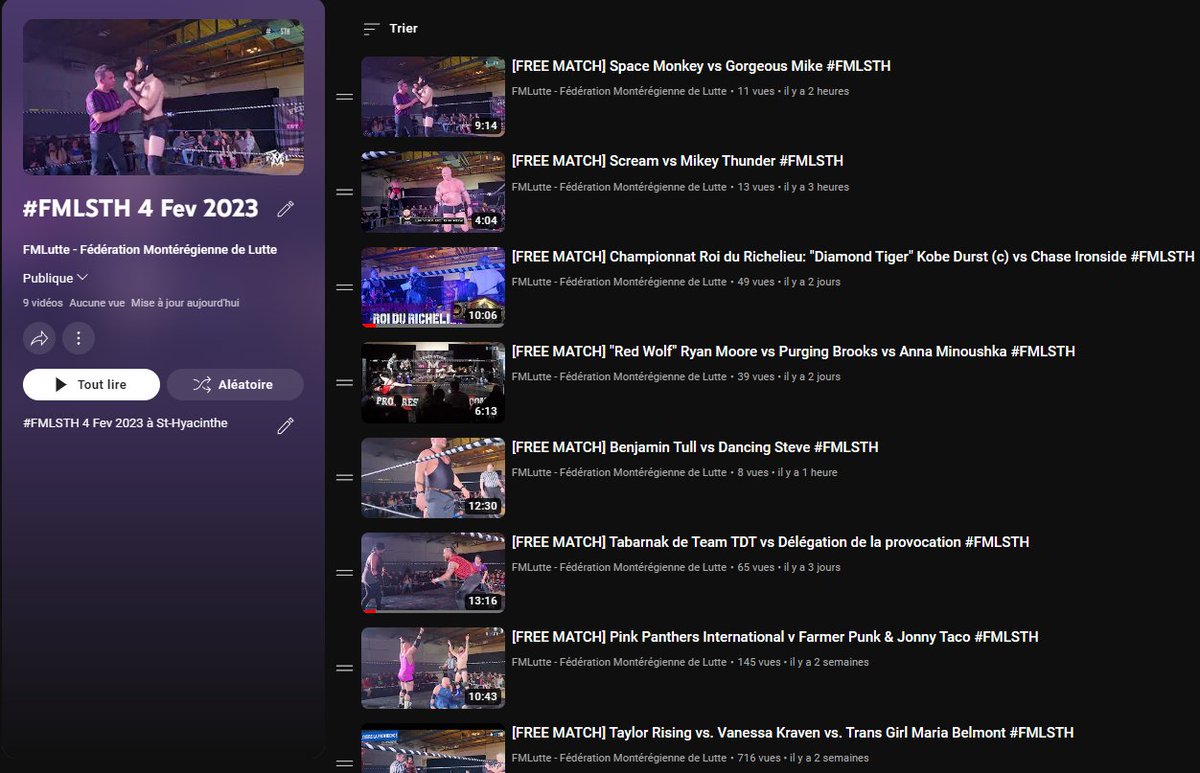Click '716 vues' text on Taylor Rising row
Image resolution: width=1200 pixels, height=773 pixels.
click(x=757, y=758)
